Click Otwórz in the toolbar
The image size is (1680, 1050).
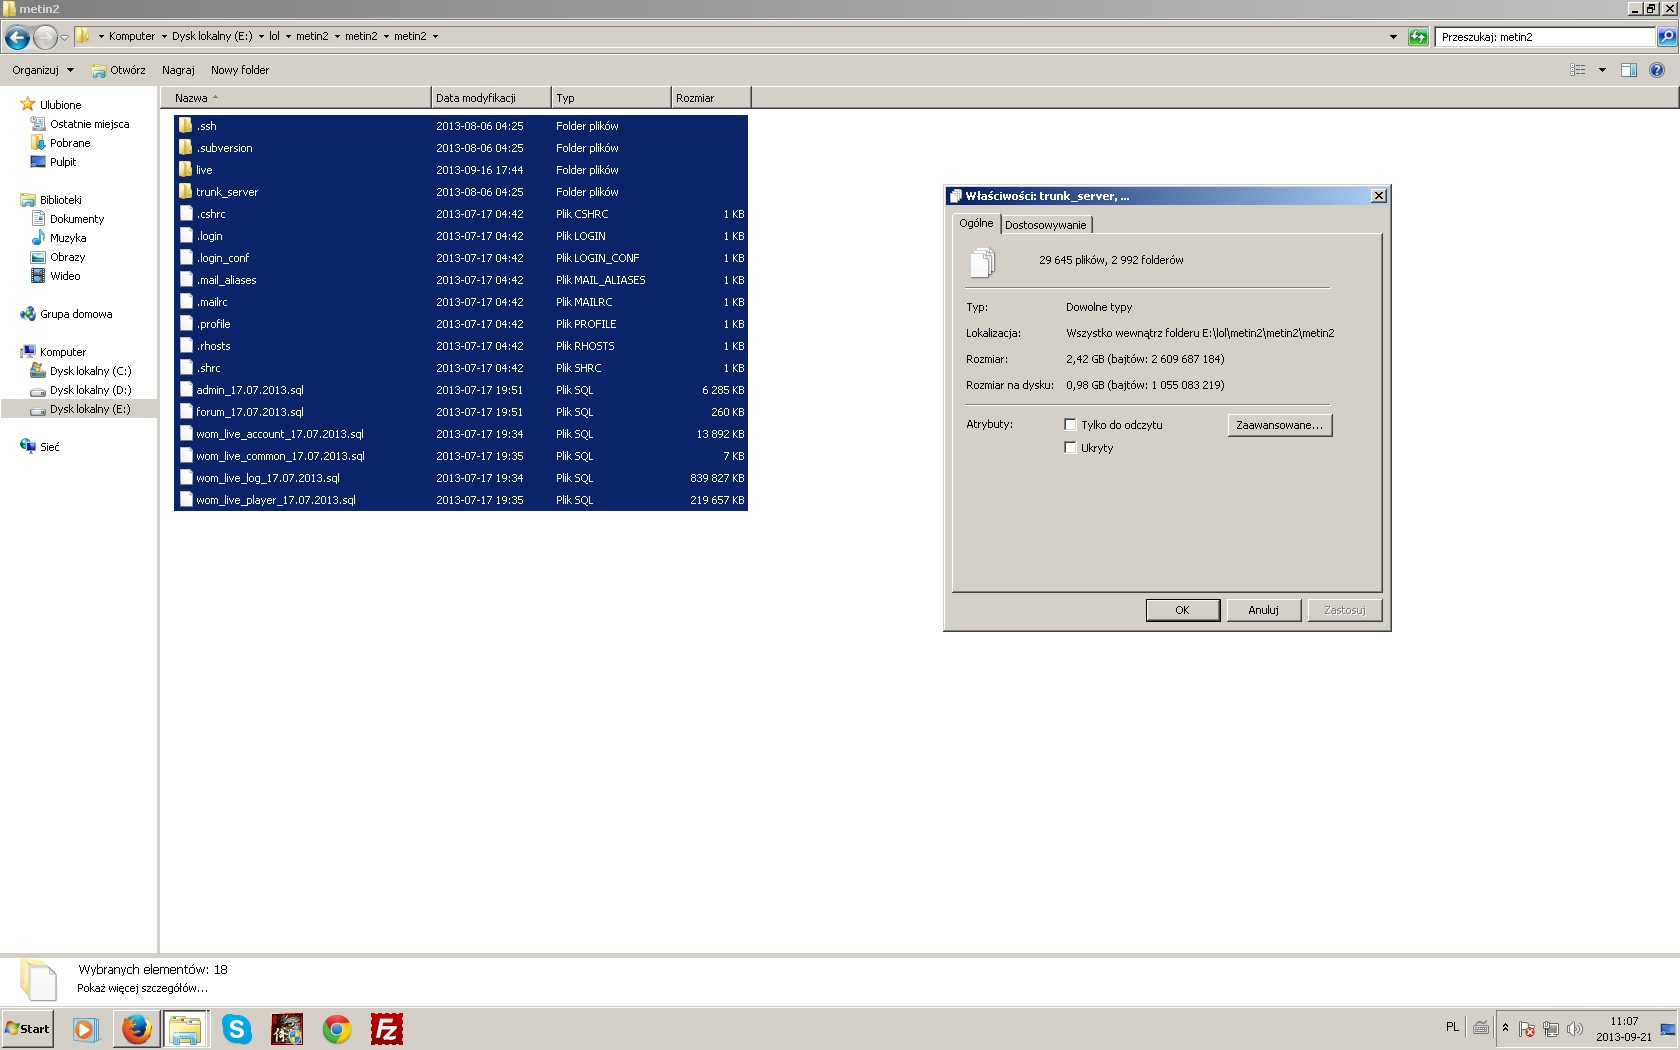click(119, 70)
